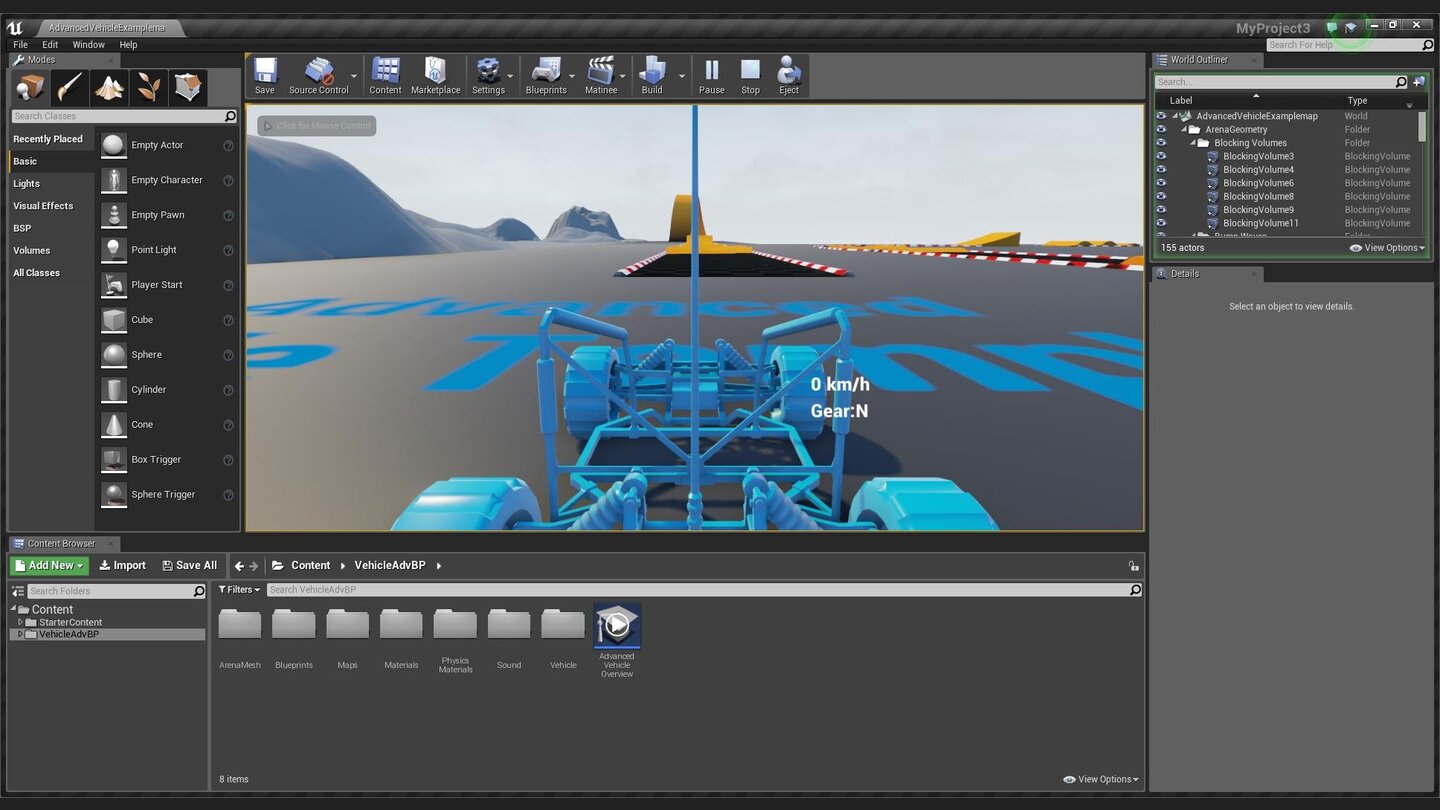Toggle visibility of BlockingVolume11
The width and height of the screenshot is (1440, 810).
tap(1161, 223)
